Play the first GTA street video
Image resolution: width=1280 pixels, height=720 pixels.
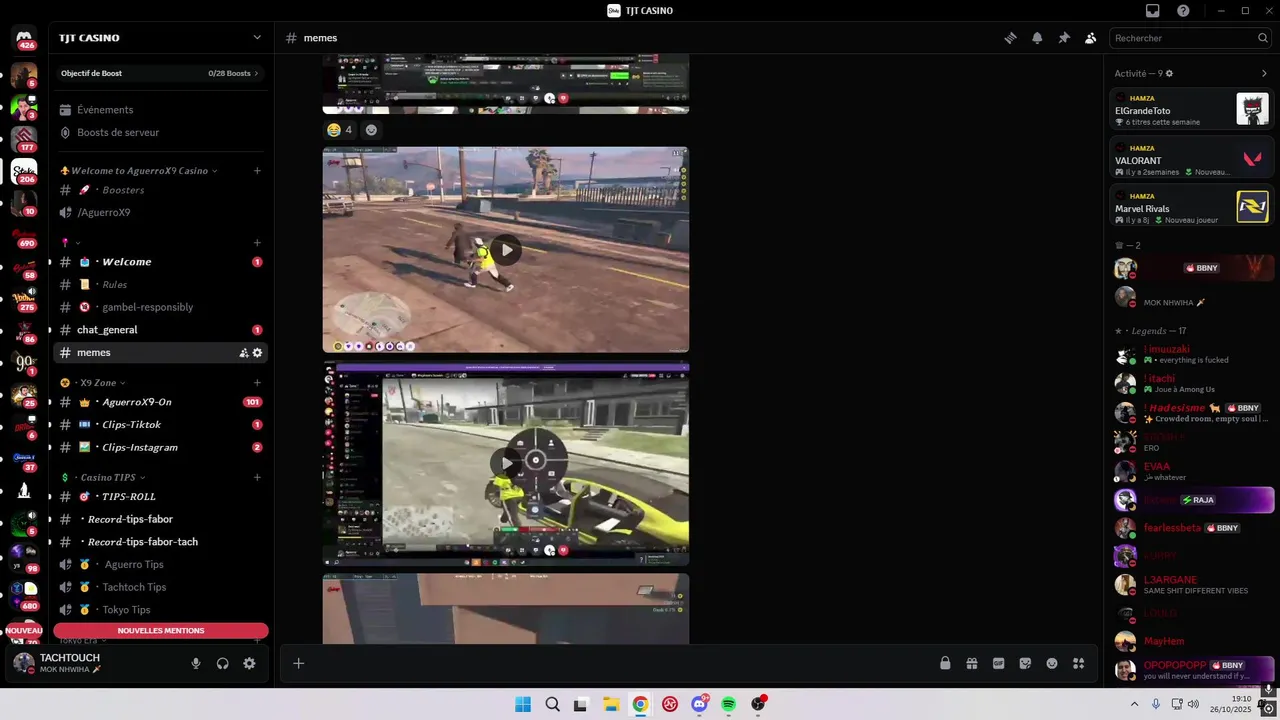[x=506, y=250]
